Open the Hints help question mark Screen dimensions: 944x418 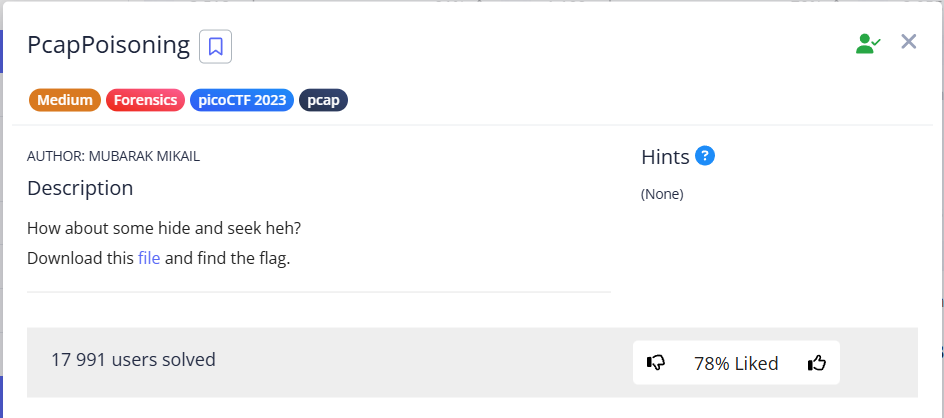(x=706, y=156)
